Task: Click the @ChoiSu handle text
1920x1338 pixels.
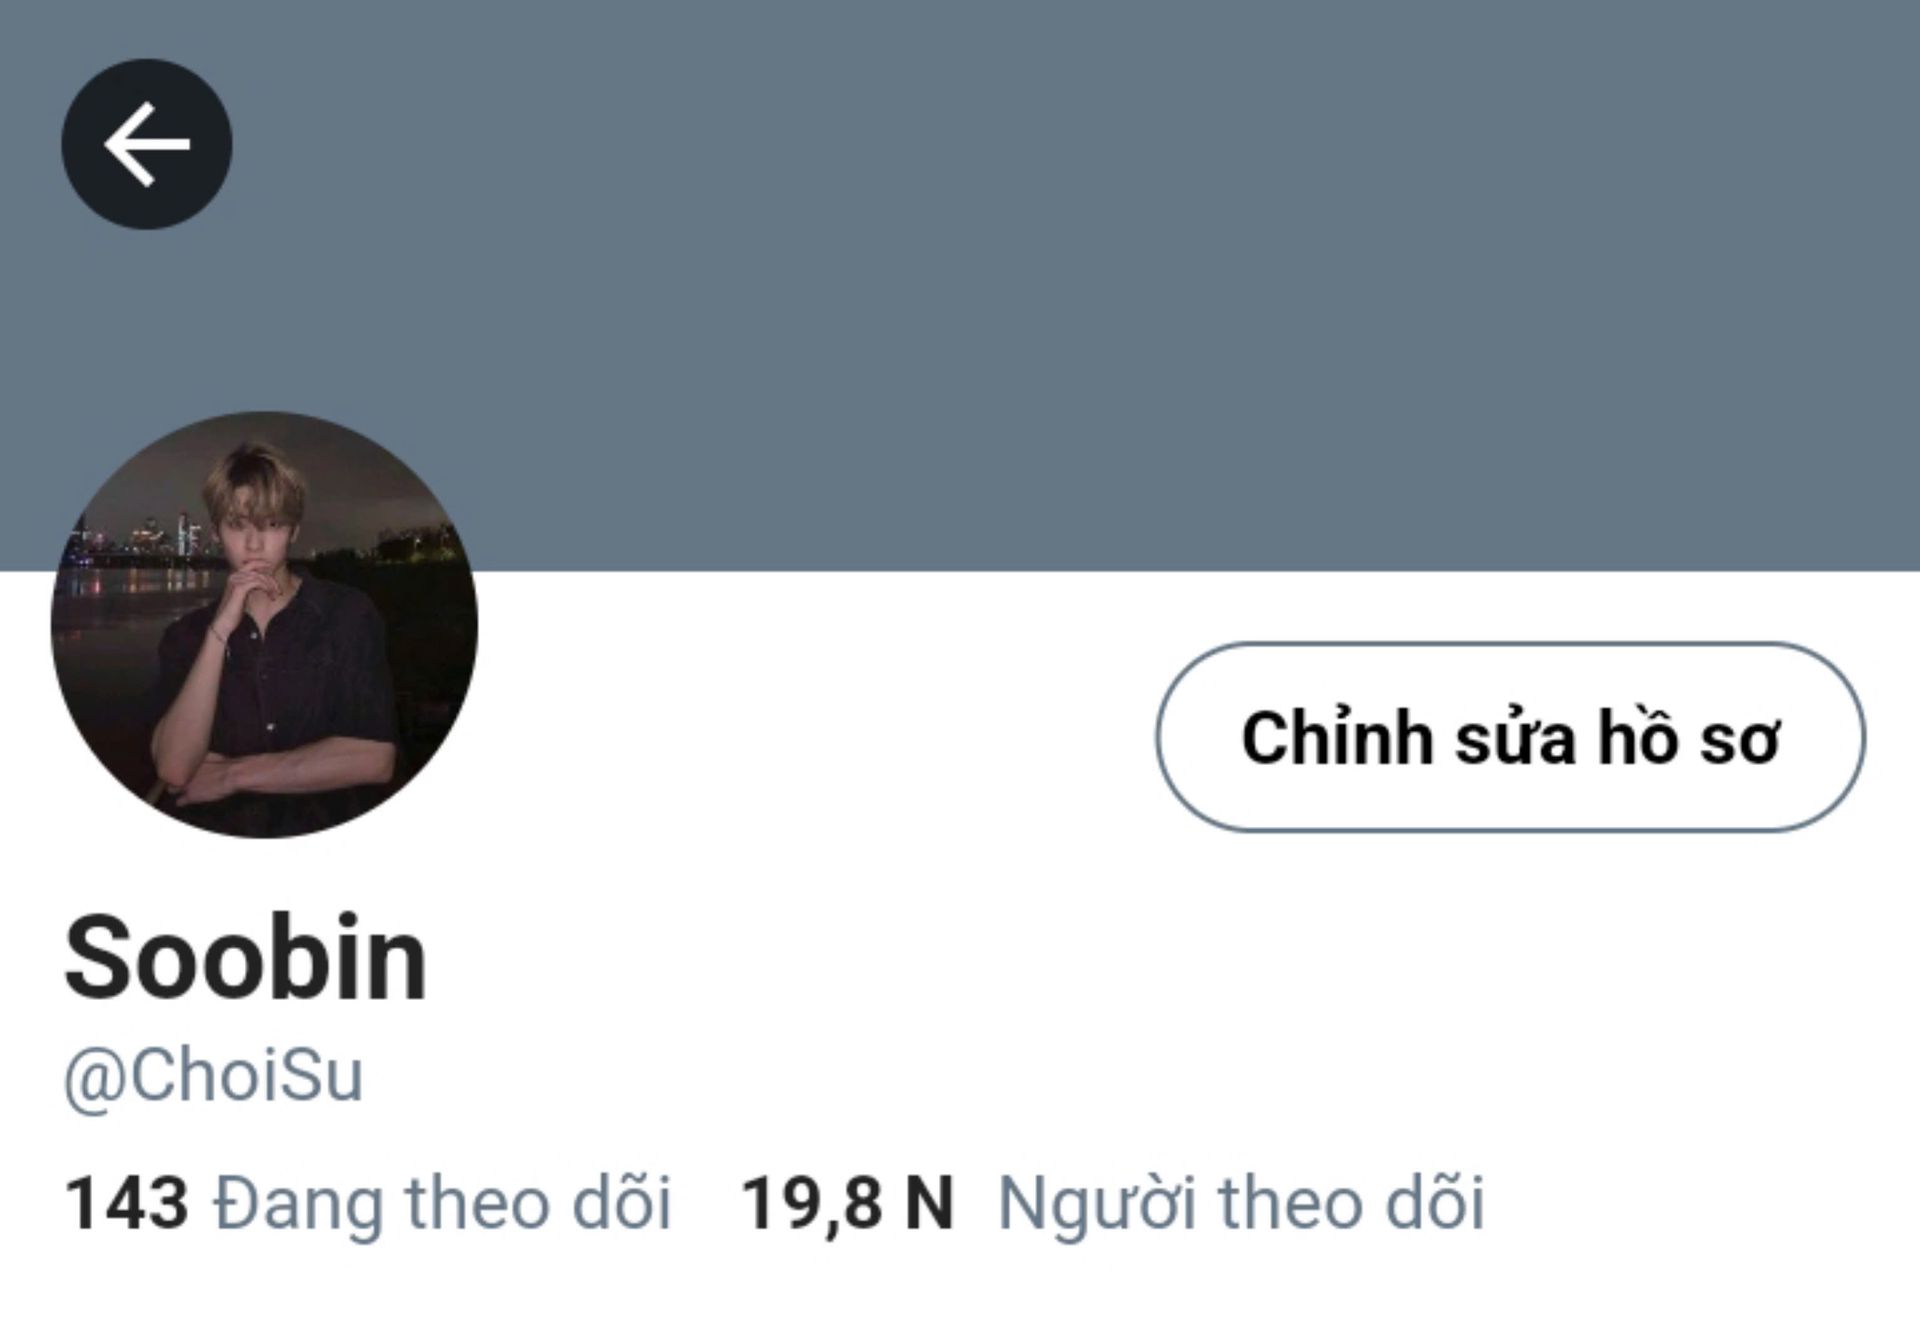Action: [213, 1077]
